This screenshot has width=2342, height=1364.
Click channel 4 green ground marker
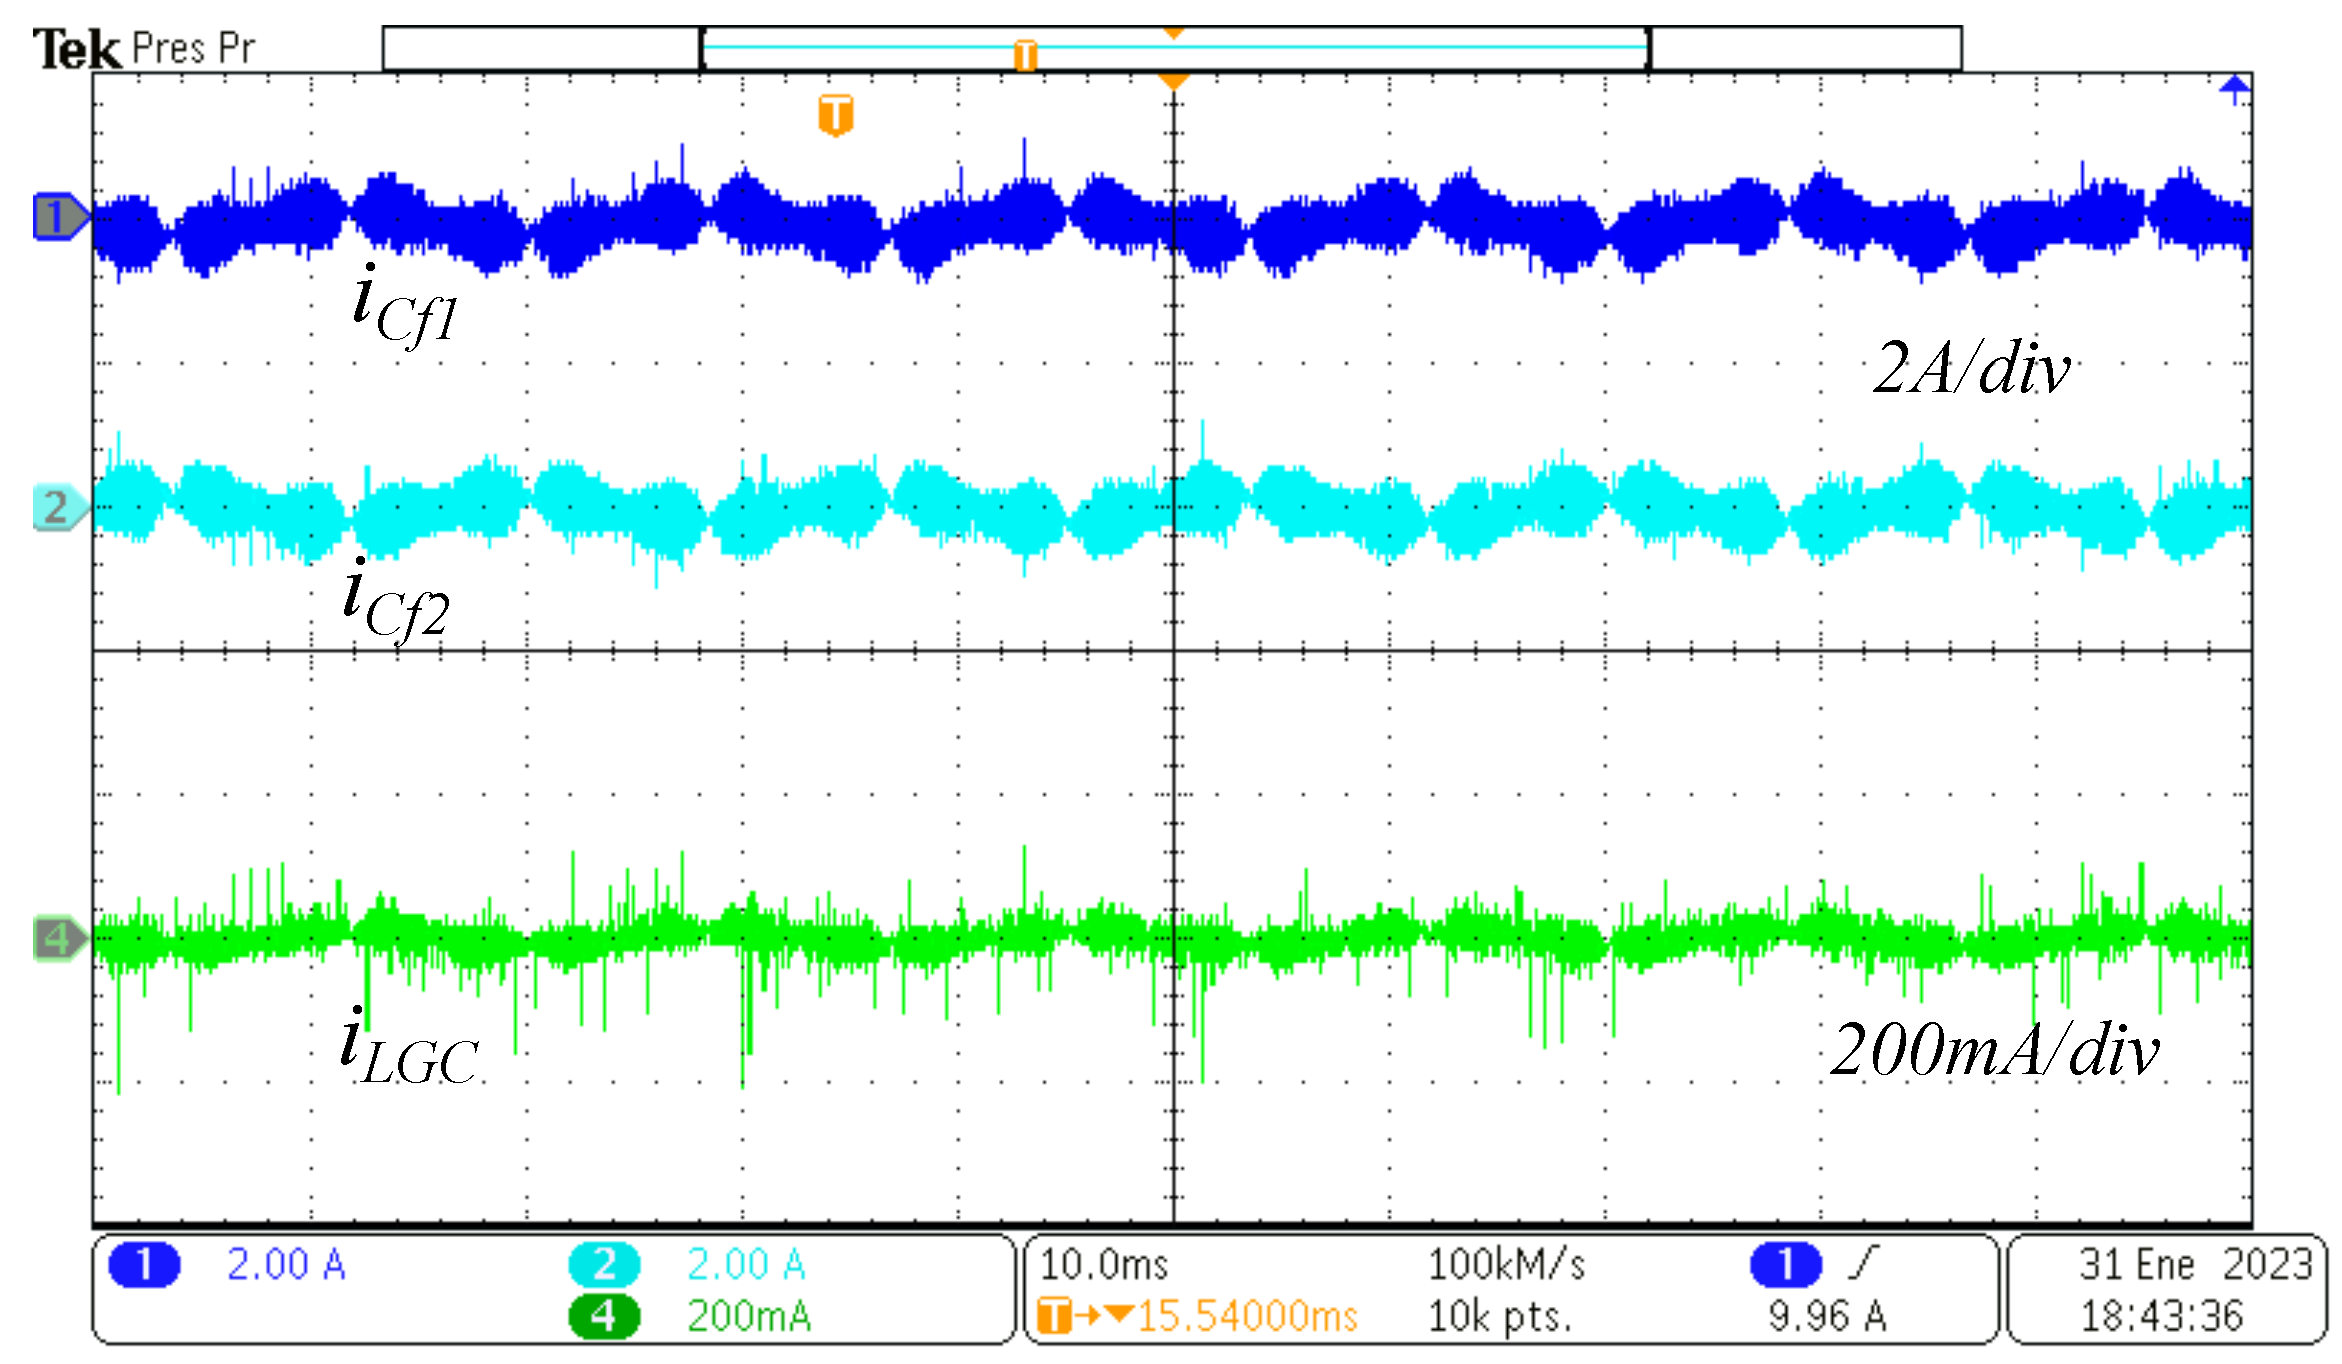click(57, 939)
